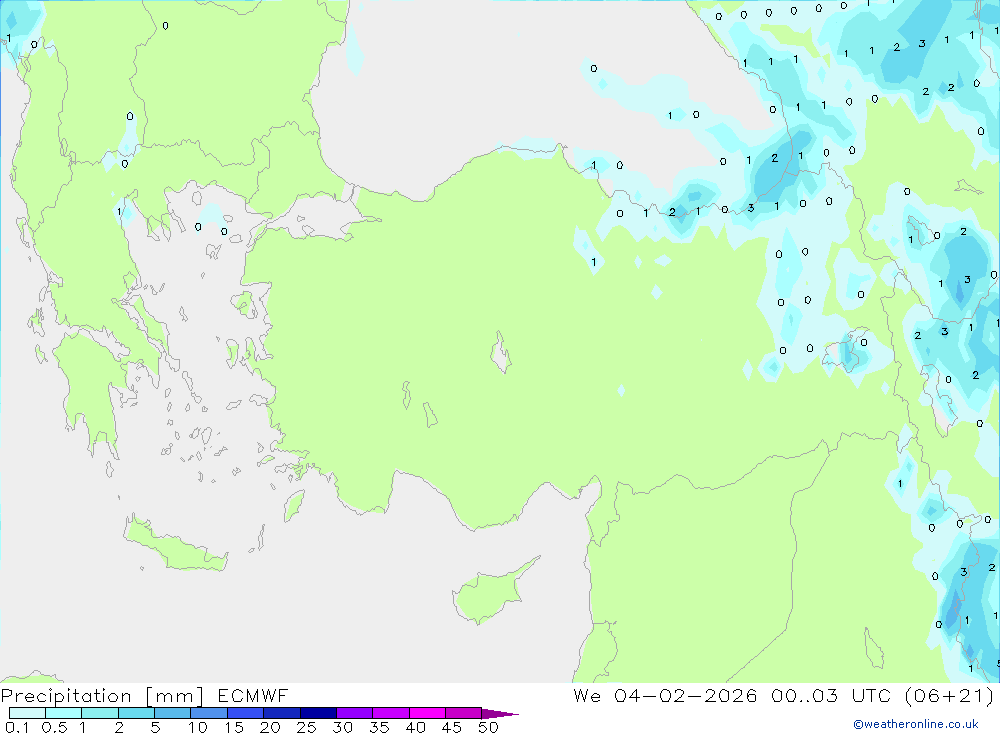Select the 35–40 mm legend color swatch

391,713
